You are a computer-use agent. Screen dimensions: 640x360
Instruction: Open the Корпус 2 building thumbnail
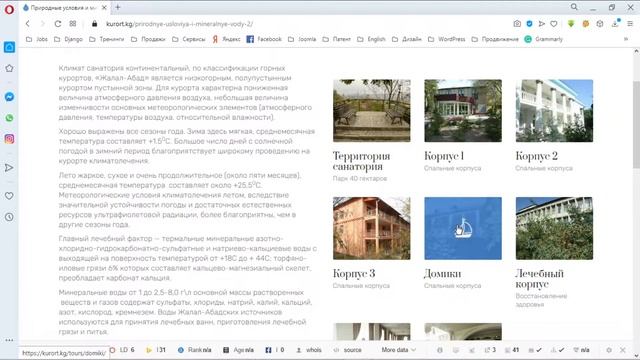(x=554, y=111)
